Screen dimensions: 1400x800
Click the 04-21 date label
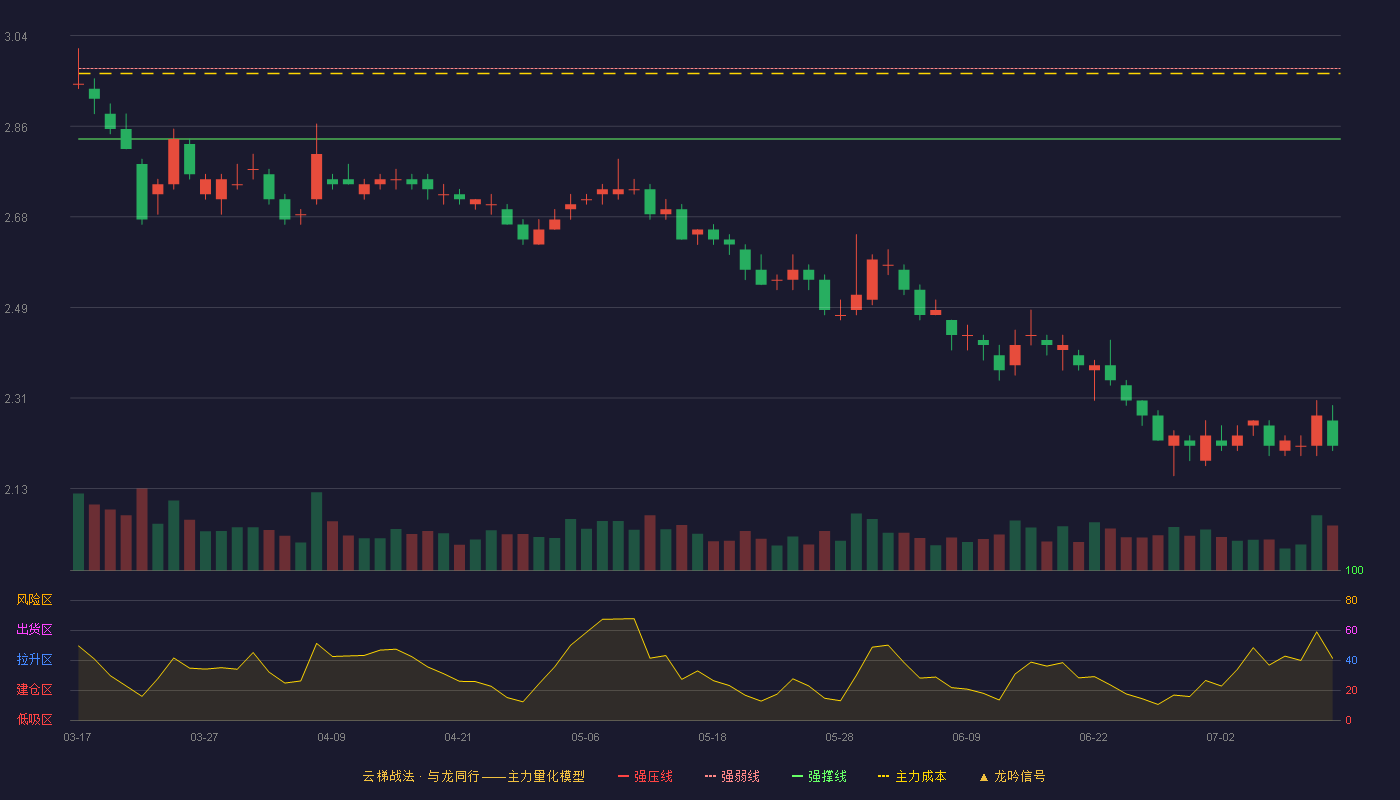pos(458,737)
